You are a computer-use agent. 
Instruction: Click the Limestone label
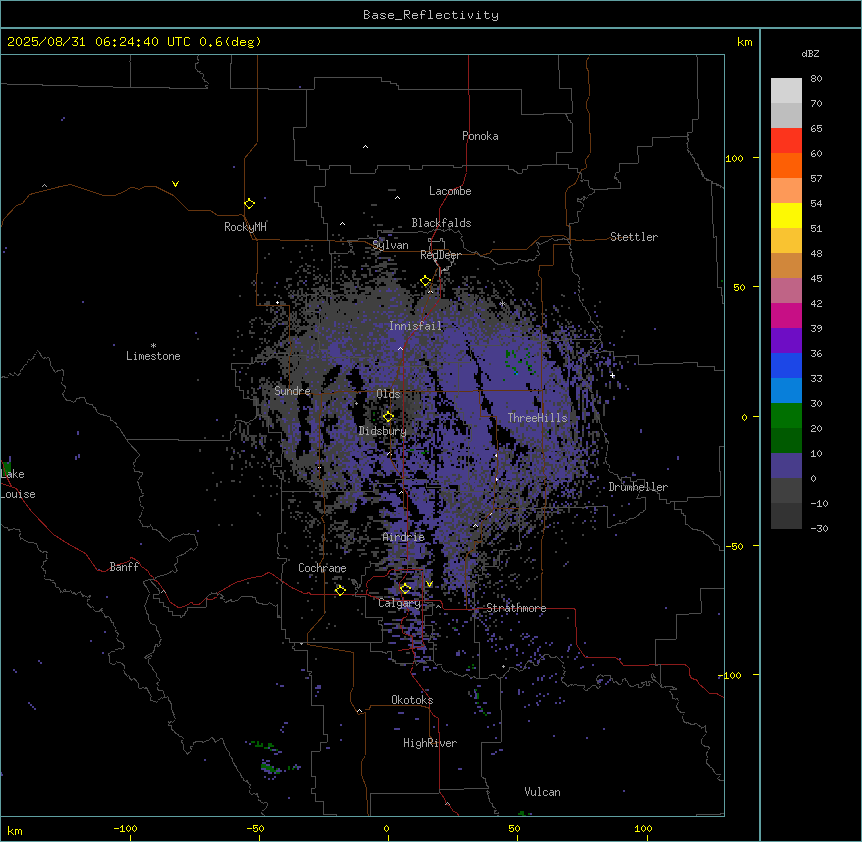pos(153,356)
